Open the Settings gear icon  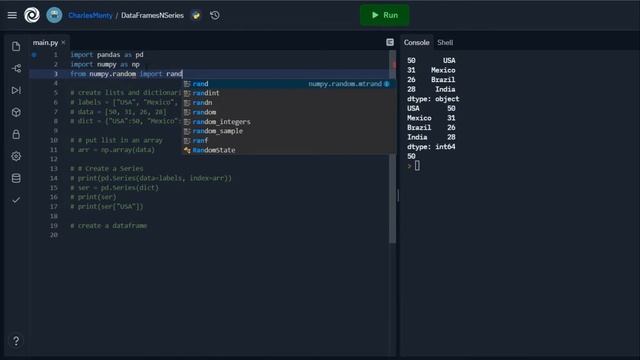click(16, 156)
